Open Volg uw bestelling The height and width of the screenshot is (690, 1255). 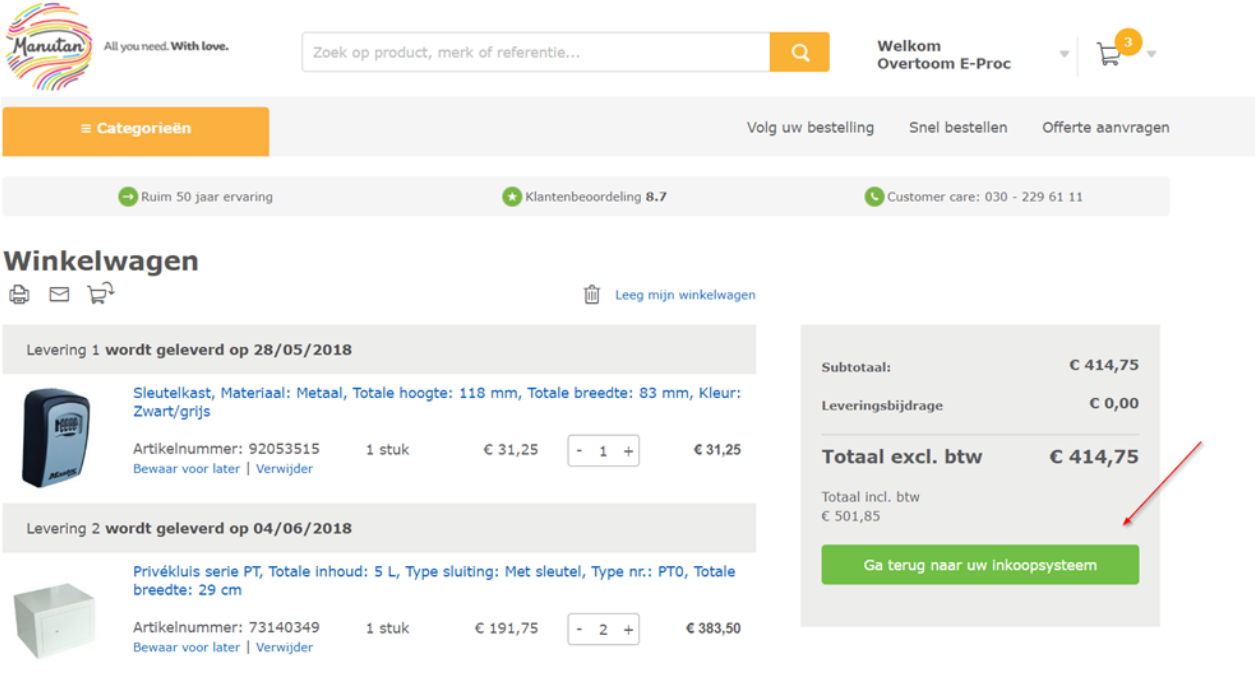point(810,128)
